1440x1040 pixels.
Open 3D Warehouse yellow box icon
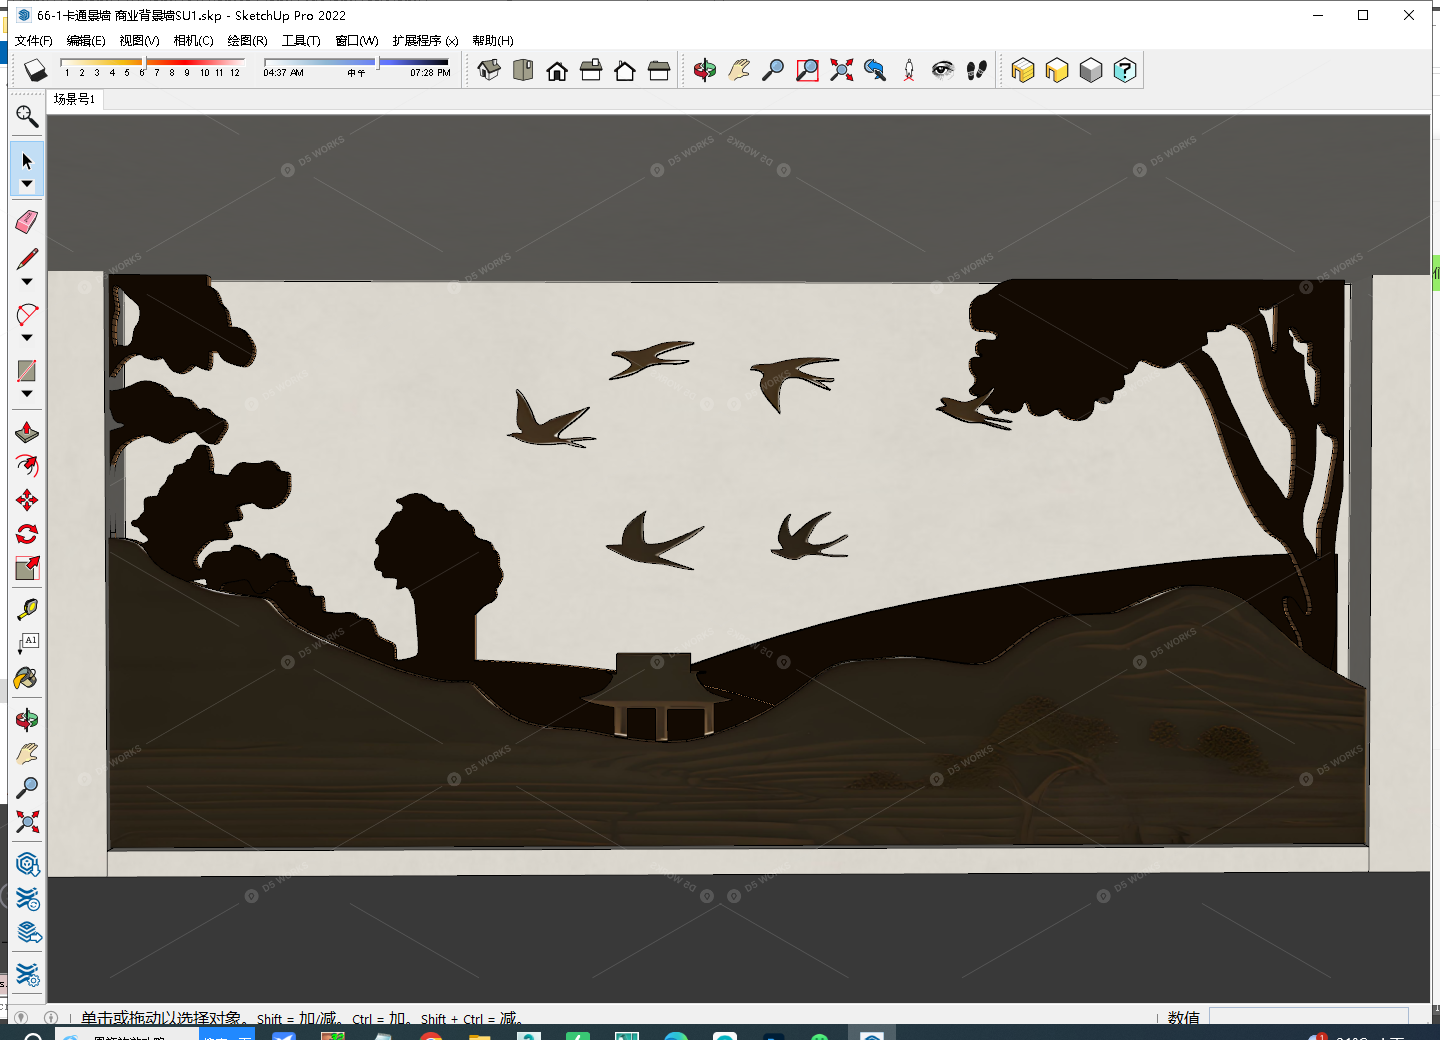(1023, 70)
